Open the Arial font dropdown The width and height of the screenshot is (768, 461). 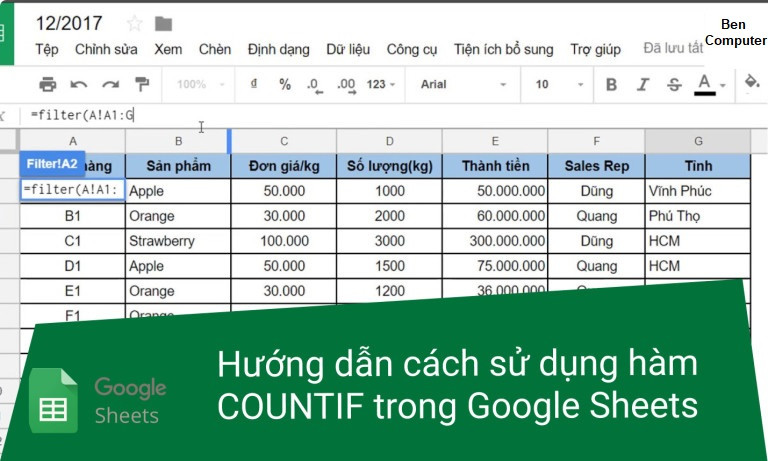tap(462, 84)
